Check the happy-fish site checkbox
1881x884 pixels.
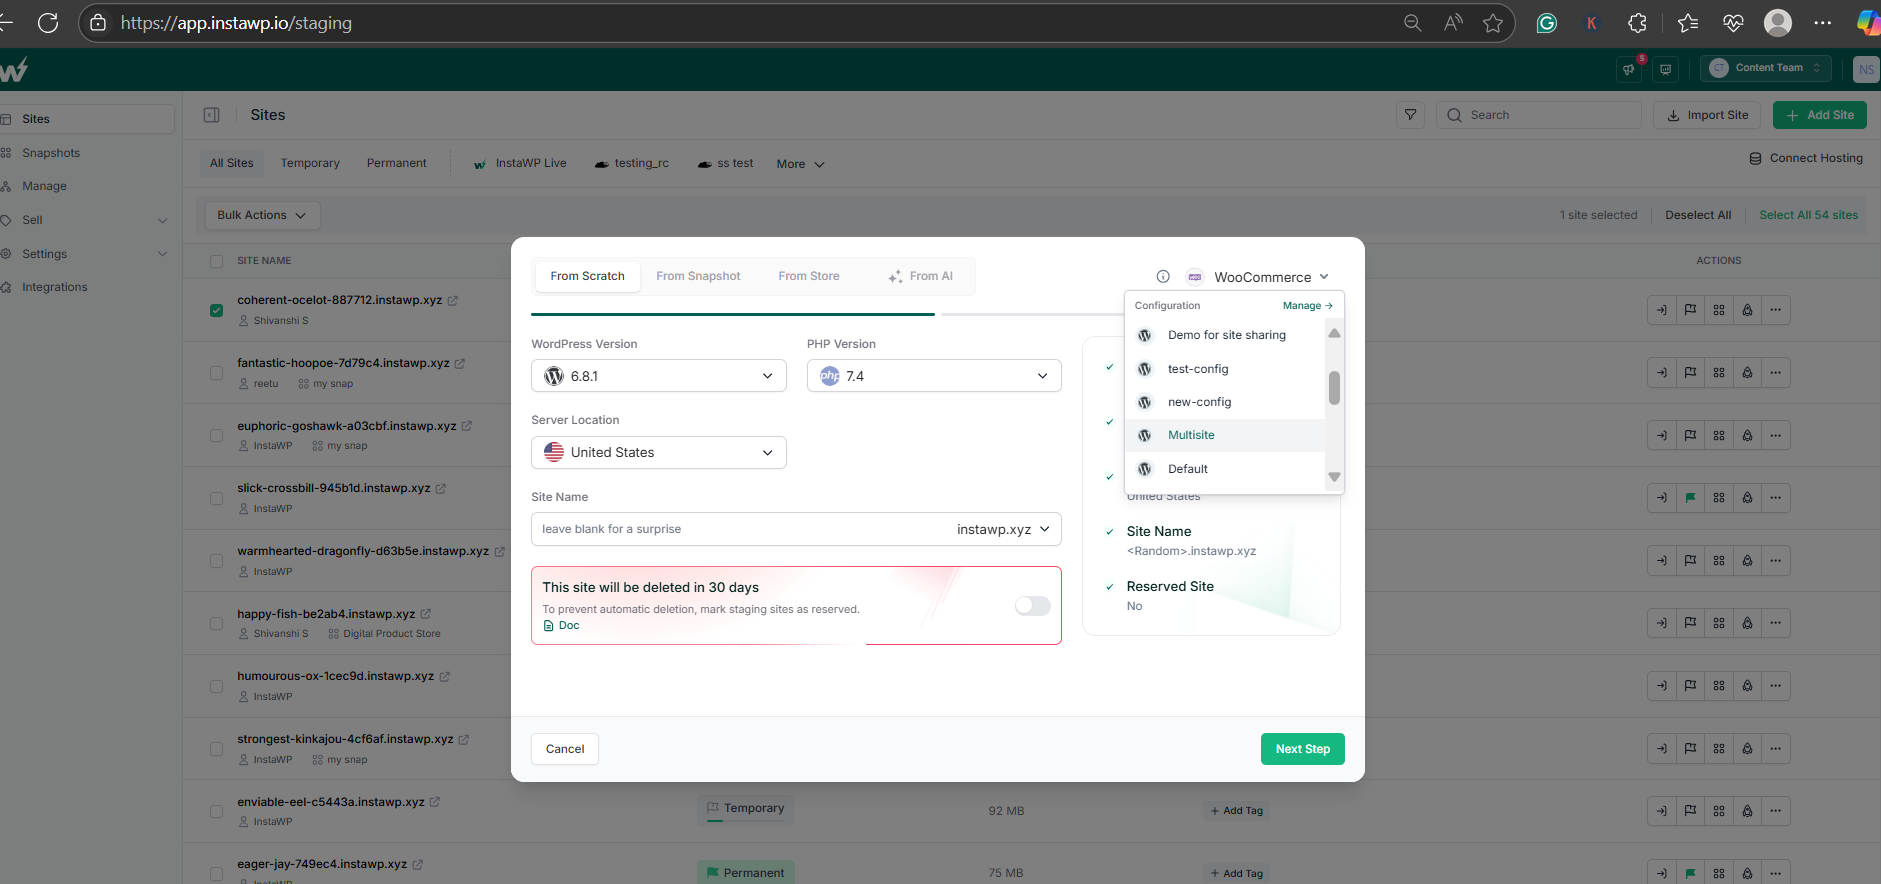[216, 623]
